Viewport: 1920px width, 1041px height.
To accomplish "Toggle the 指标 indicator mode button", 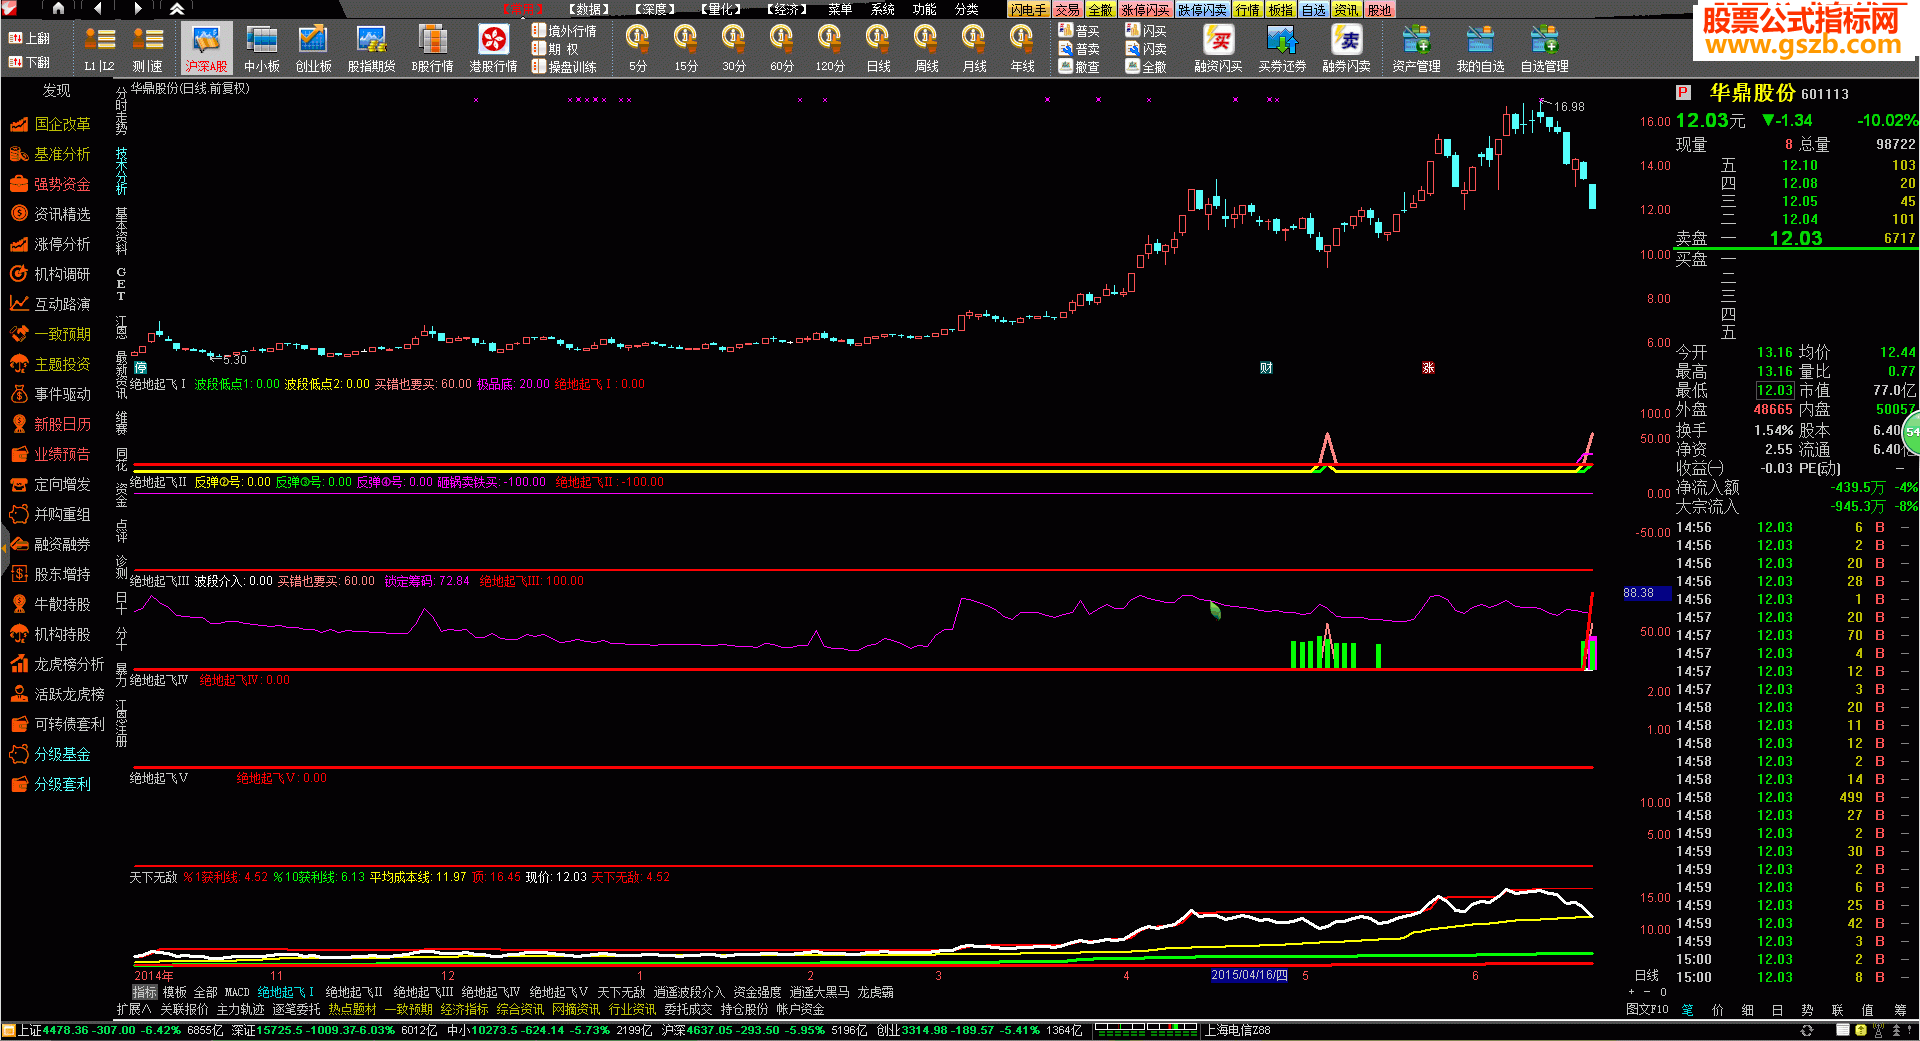I will coord(145,992).
